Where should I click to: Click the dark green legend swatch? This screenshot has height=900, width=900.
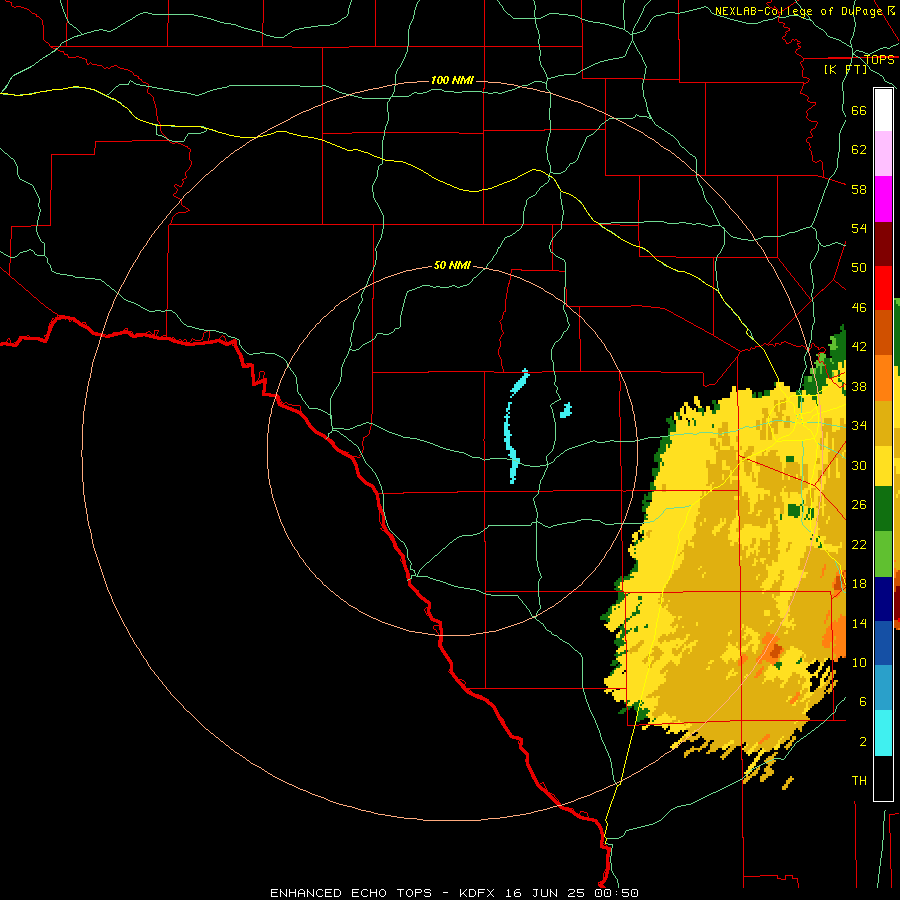coord(883,509)
